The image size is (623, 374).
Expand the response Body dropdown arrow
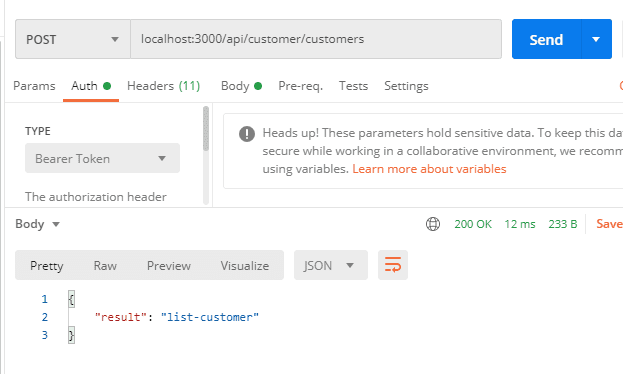point(56,225)
